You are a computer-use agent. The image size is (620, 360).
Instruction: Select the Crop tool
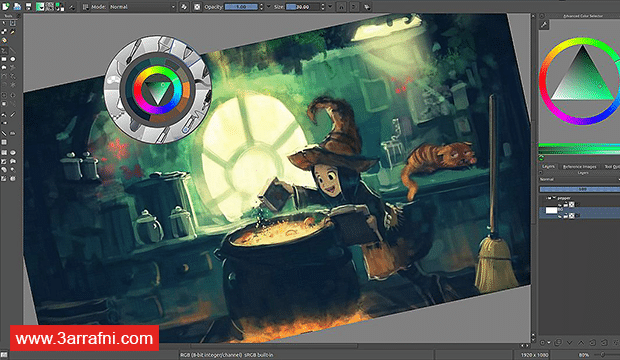tap(4, 95)
